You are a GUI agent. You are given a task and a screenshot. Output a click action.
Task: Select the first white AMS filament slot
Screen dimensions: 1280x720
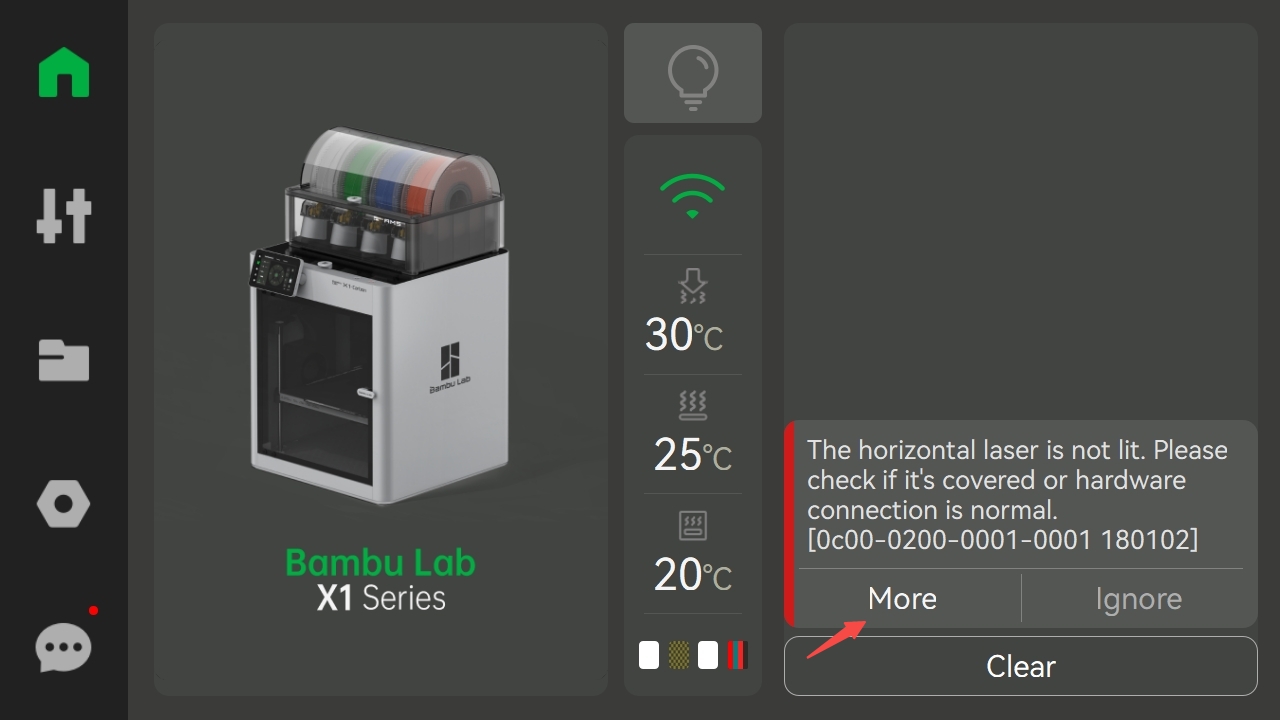pos(649,655)
